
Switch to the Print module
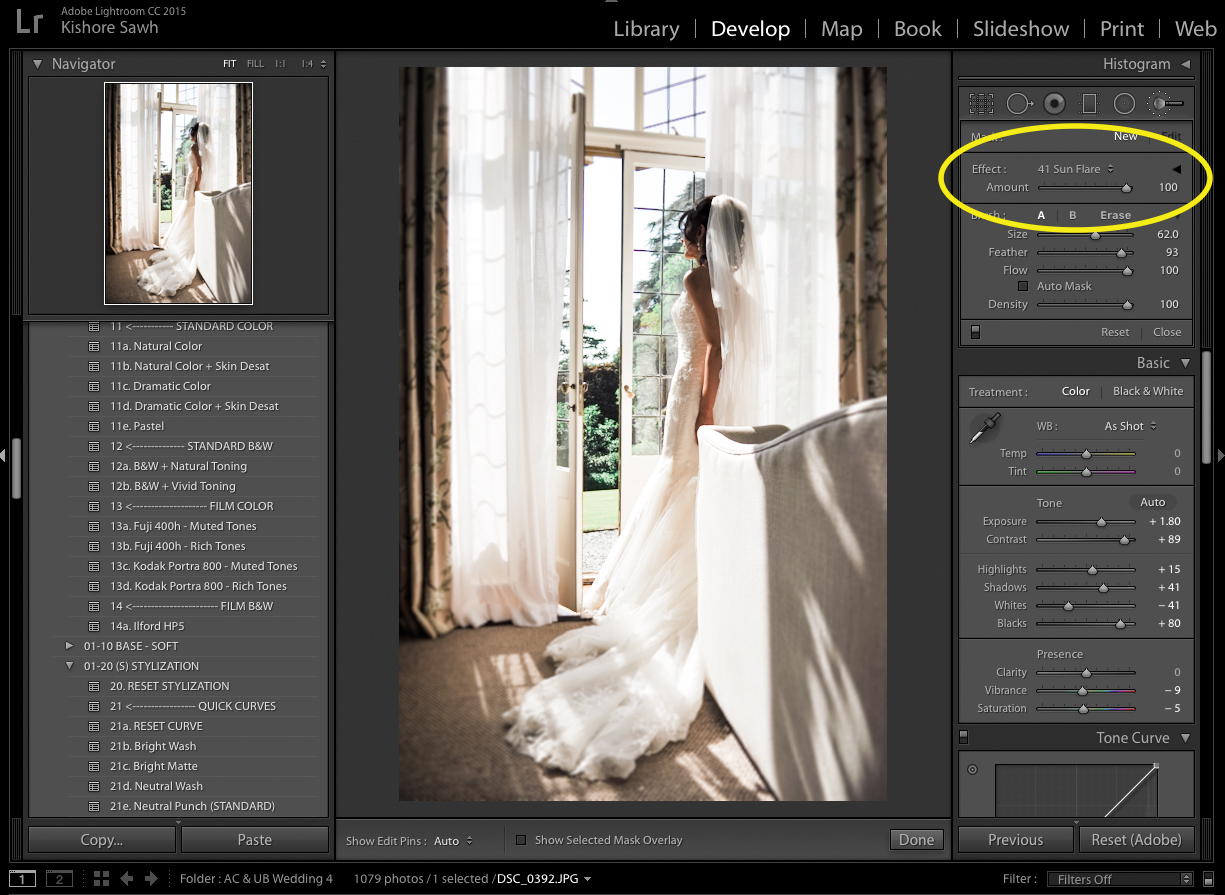click(1122, 29)
